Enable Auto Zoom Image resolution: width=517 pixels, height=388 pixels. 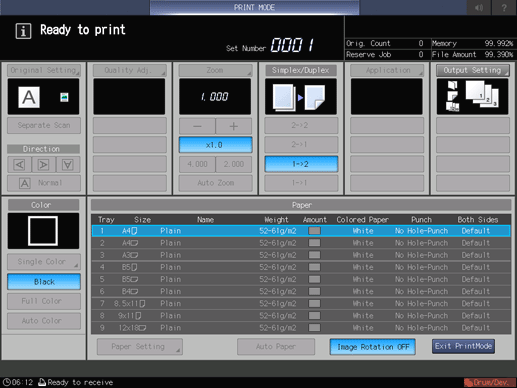click(x=215, y=183)
